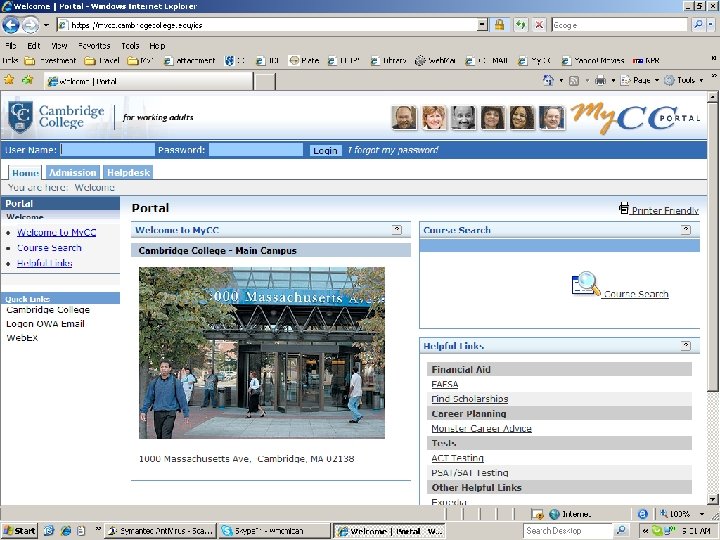Open the ACT Testing link
This screenshot has height=540, width=720.
click(457, 458)
